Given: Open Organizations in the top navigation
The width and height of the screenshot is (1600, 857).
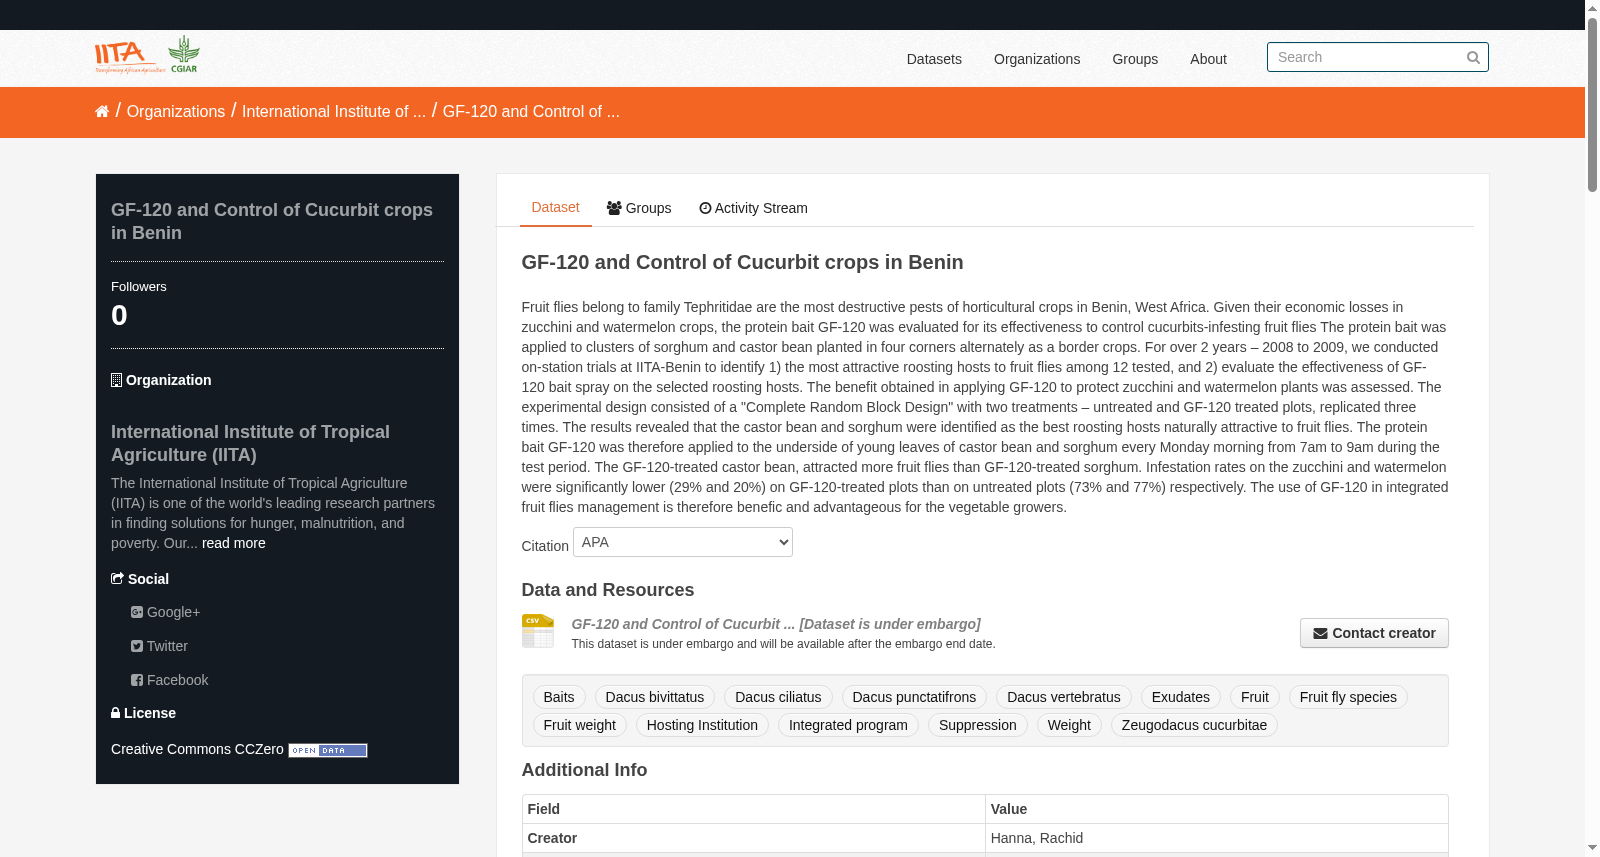Looking at the screenshot, I should (1037, 59).
